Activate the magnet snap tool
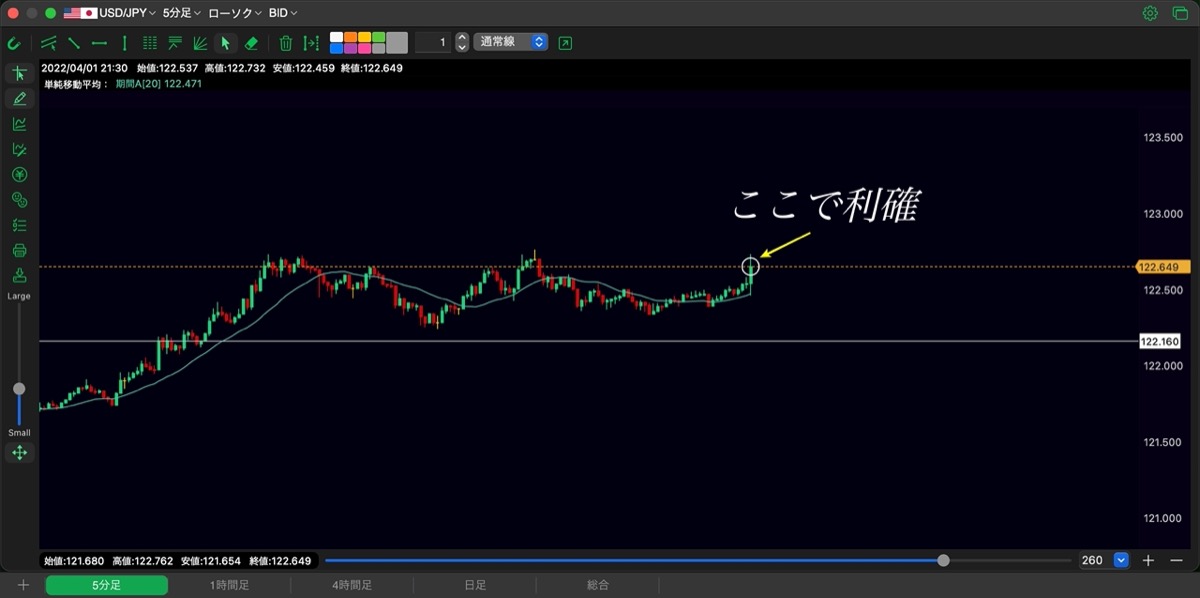The image size is (1200, 598). coord(14,43)
